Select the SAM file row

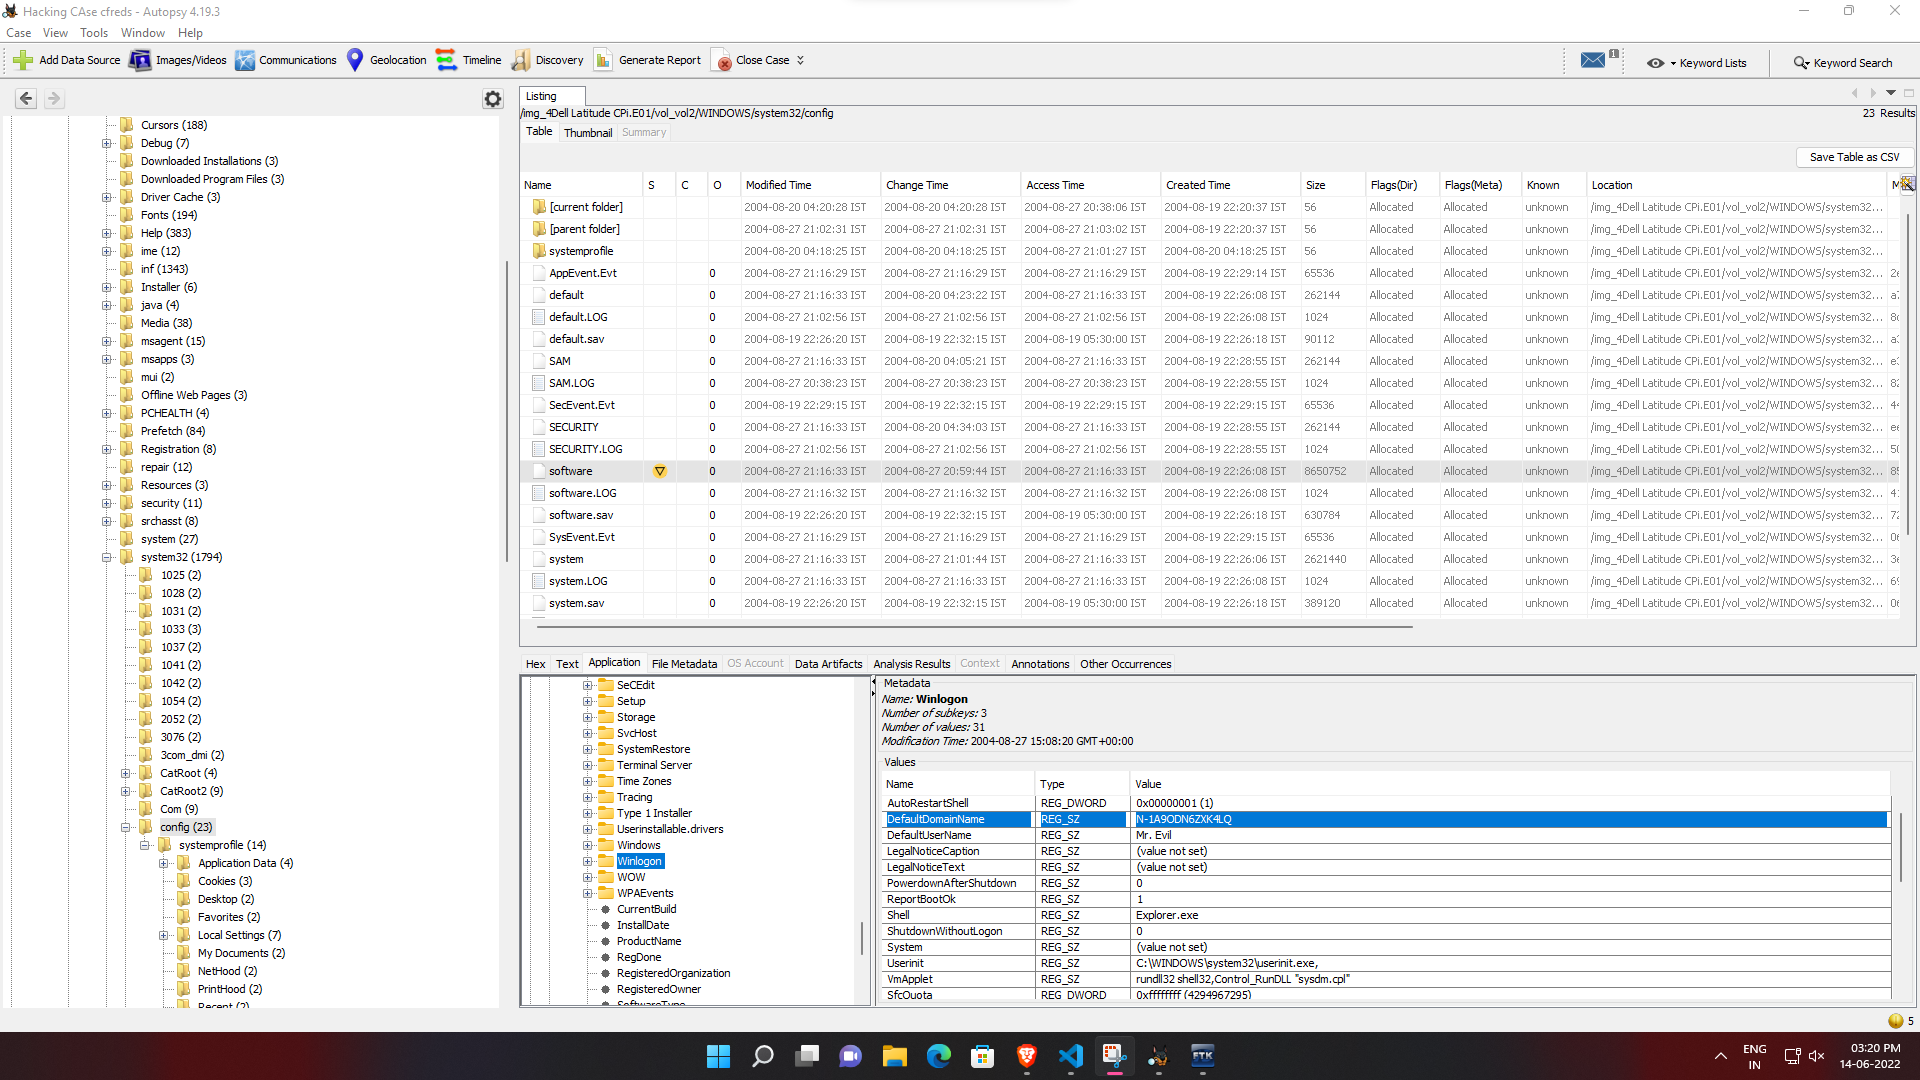[x=1210, y=361]
